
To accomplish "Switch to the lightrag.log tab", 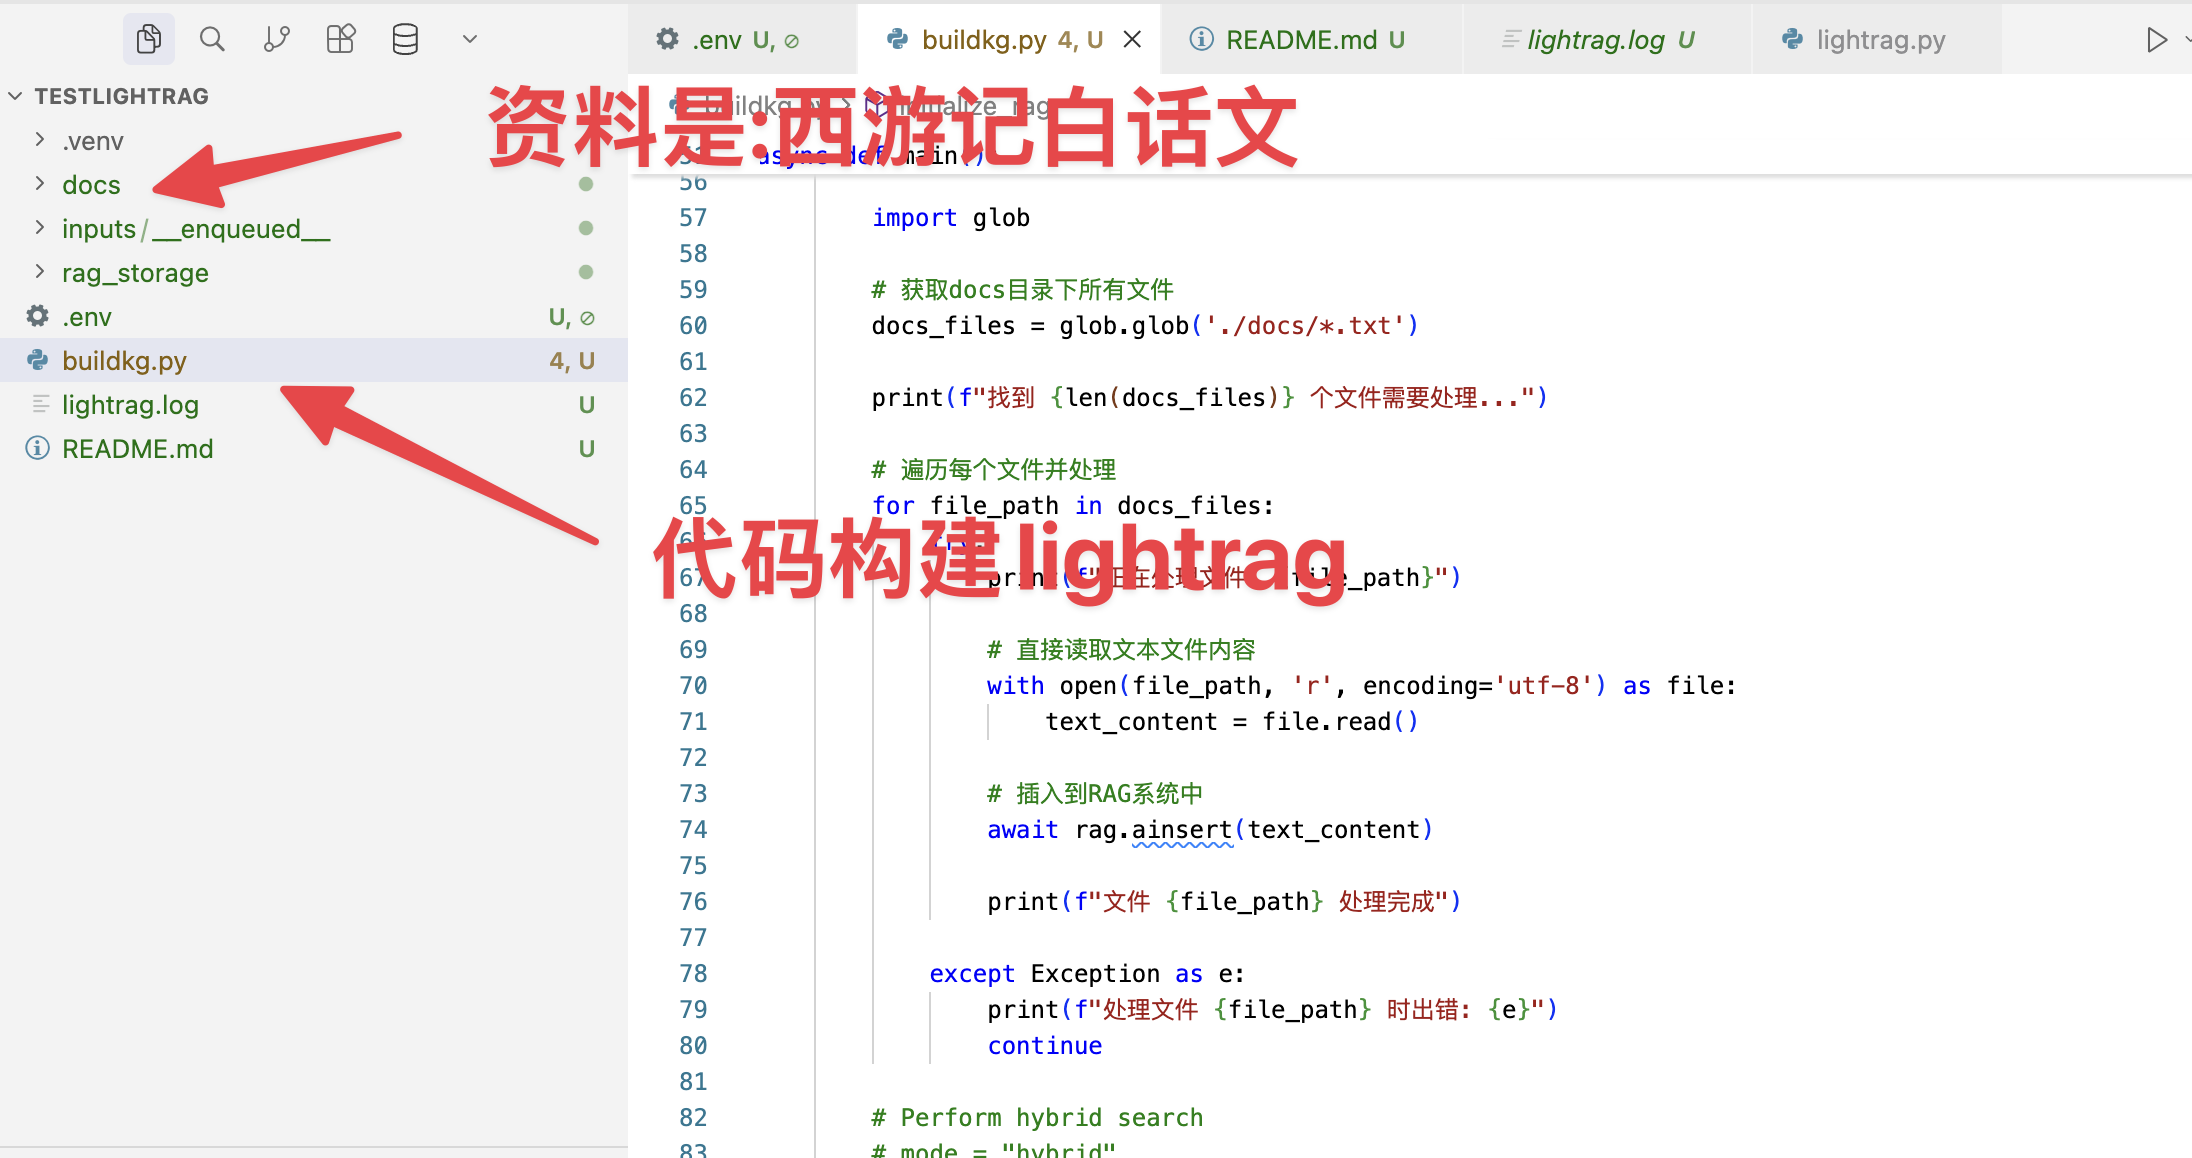I will 1596,40.
